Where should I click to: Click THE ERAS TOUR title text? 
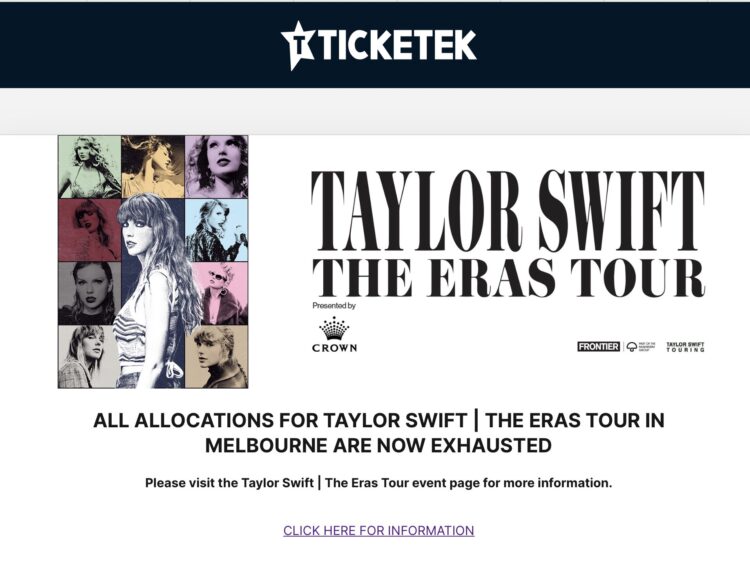tap(507, 277)
